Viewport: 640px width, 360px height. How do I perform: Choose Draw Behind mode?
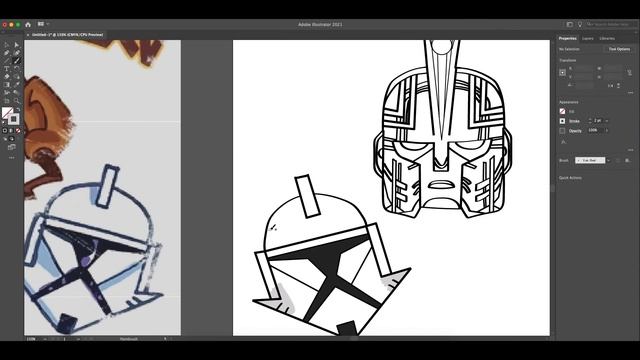(12, 139)
